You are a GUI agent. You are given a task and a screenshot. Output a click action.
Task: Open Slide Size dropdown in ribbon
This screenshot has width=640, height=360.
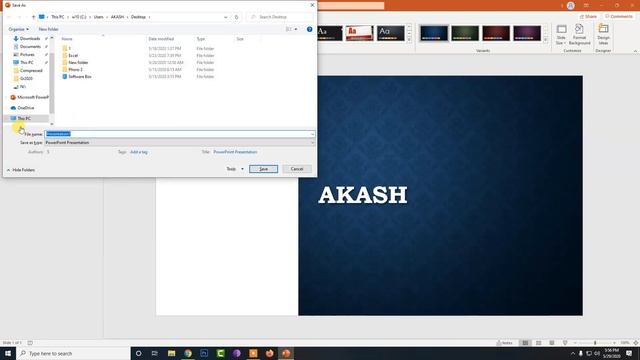(561, 35)
